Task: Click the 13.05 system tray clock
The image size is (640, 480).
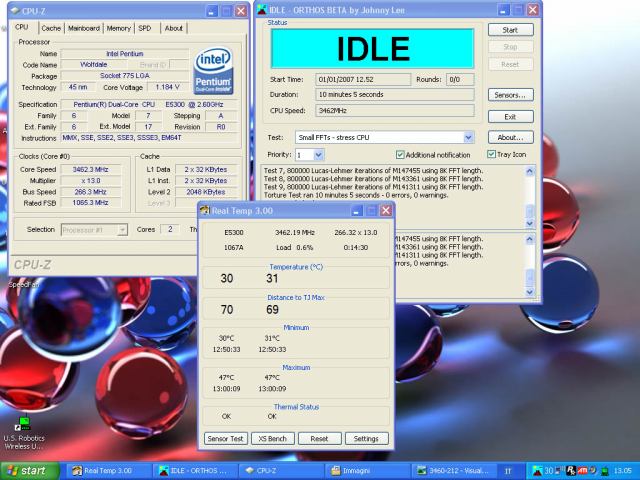Action: pyautogui.click(x=622, y=471)
